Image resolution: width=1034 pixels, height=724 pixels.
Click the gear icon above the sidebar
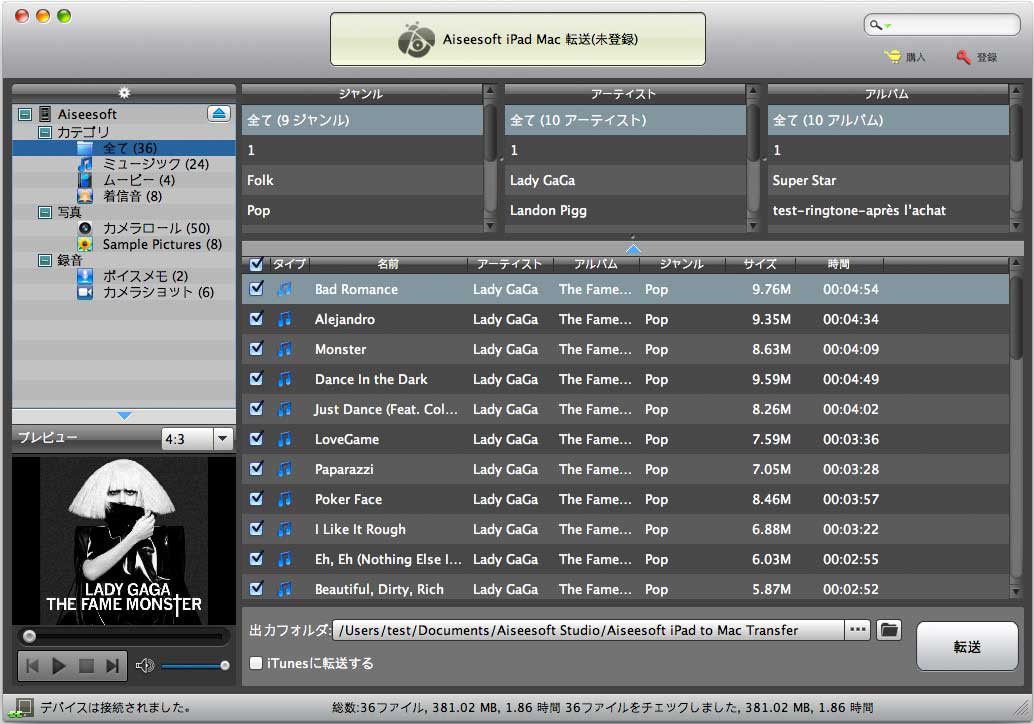[124, 93]
